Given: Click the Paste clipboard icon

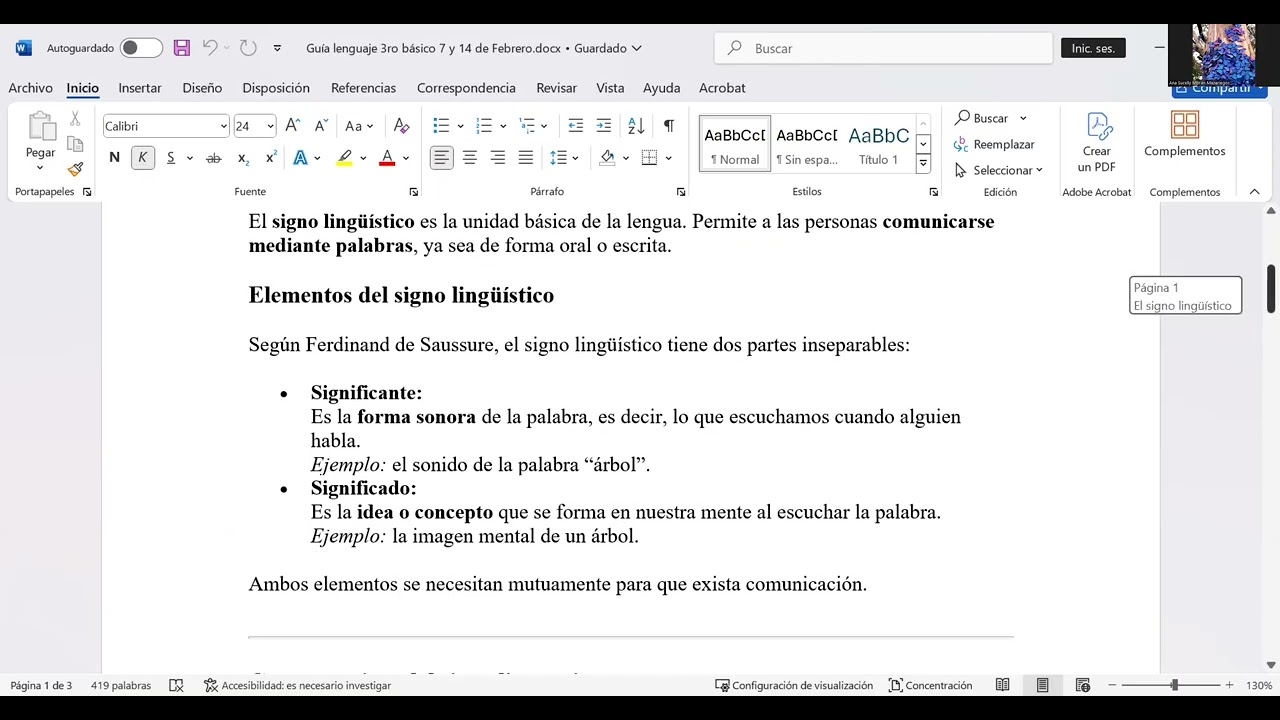Looking at the screenshot, I should 41,126.
